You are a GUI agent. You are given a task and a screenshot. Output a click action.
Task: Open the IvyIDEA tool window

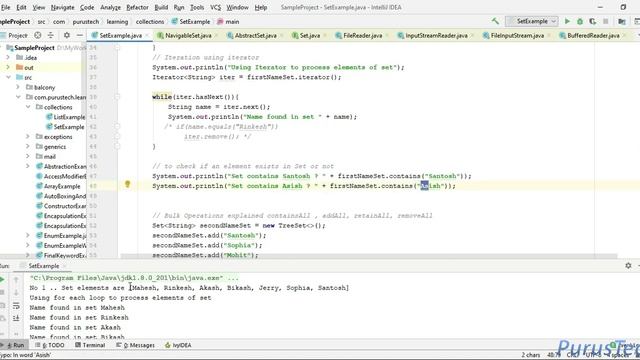click(x=178, y=345)
